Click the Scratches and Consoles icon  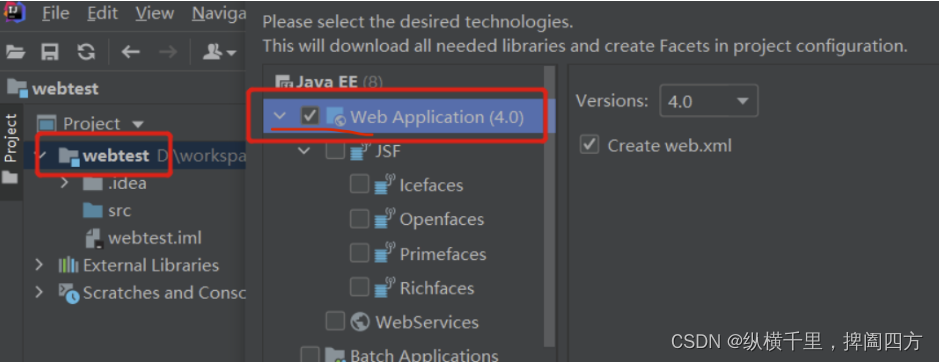pos(69,293)
